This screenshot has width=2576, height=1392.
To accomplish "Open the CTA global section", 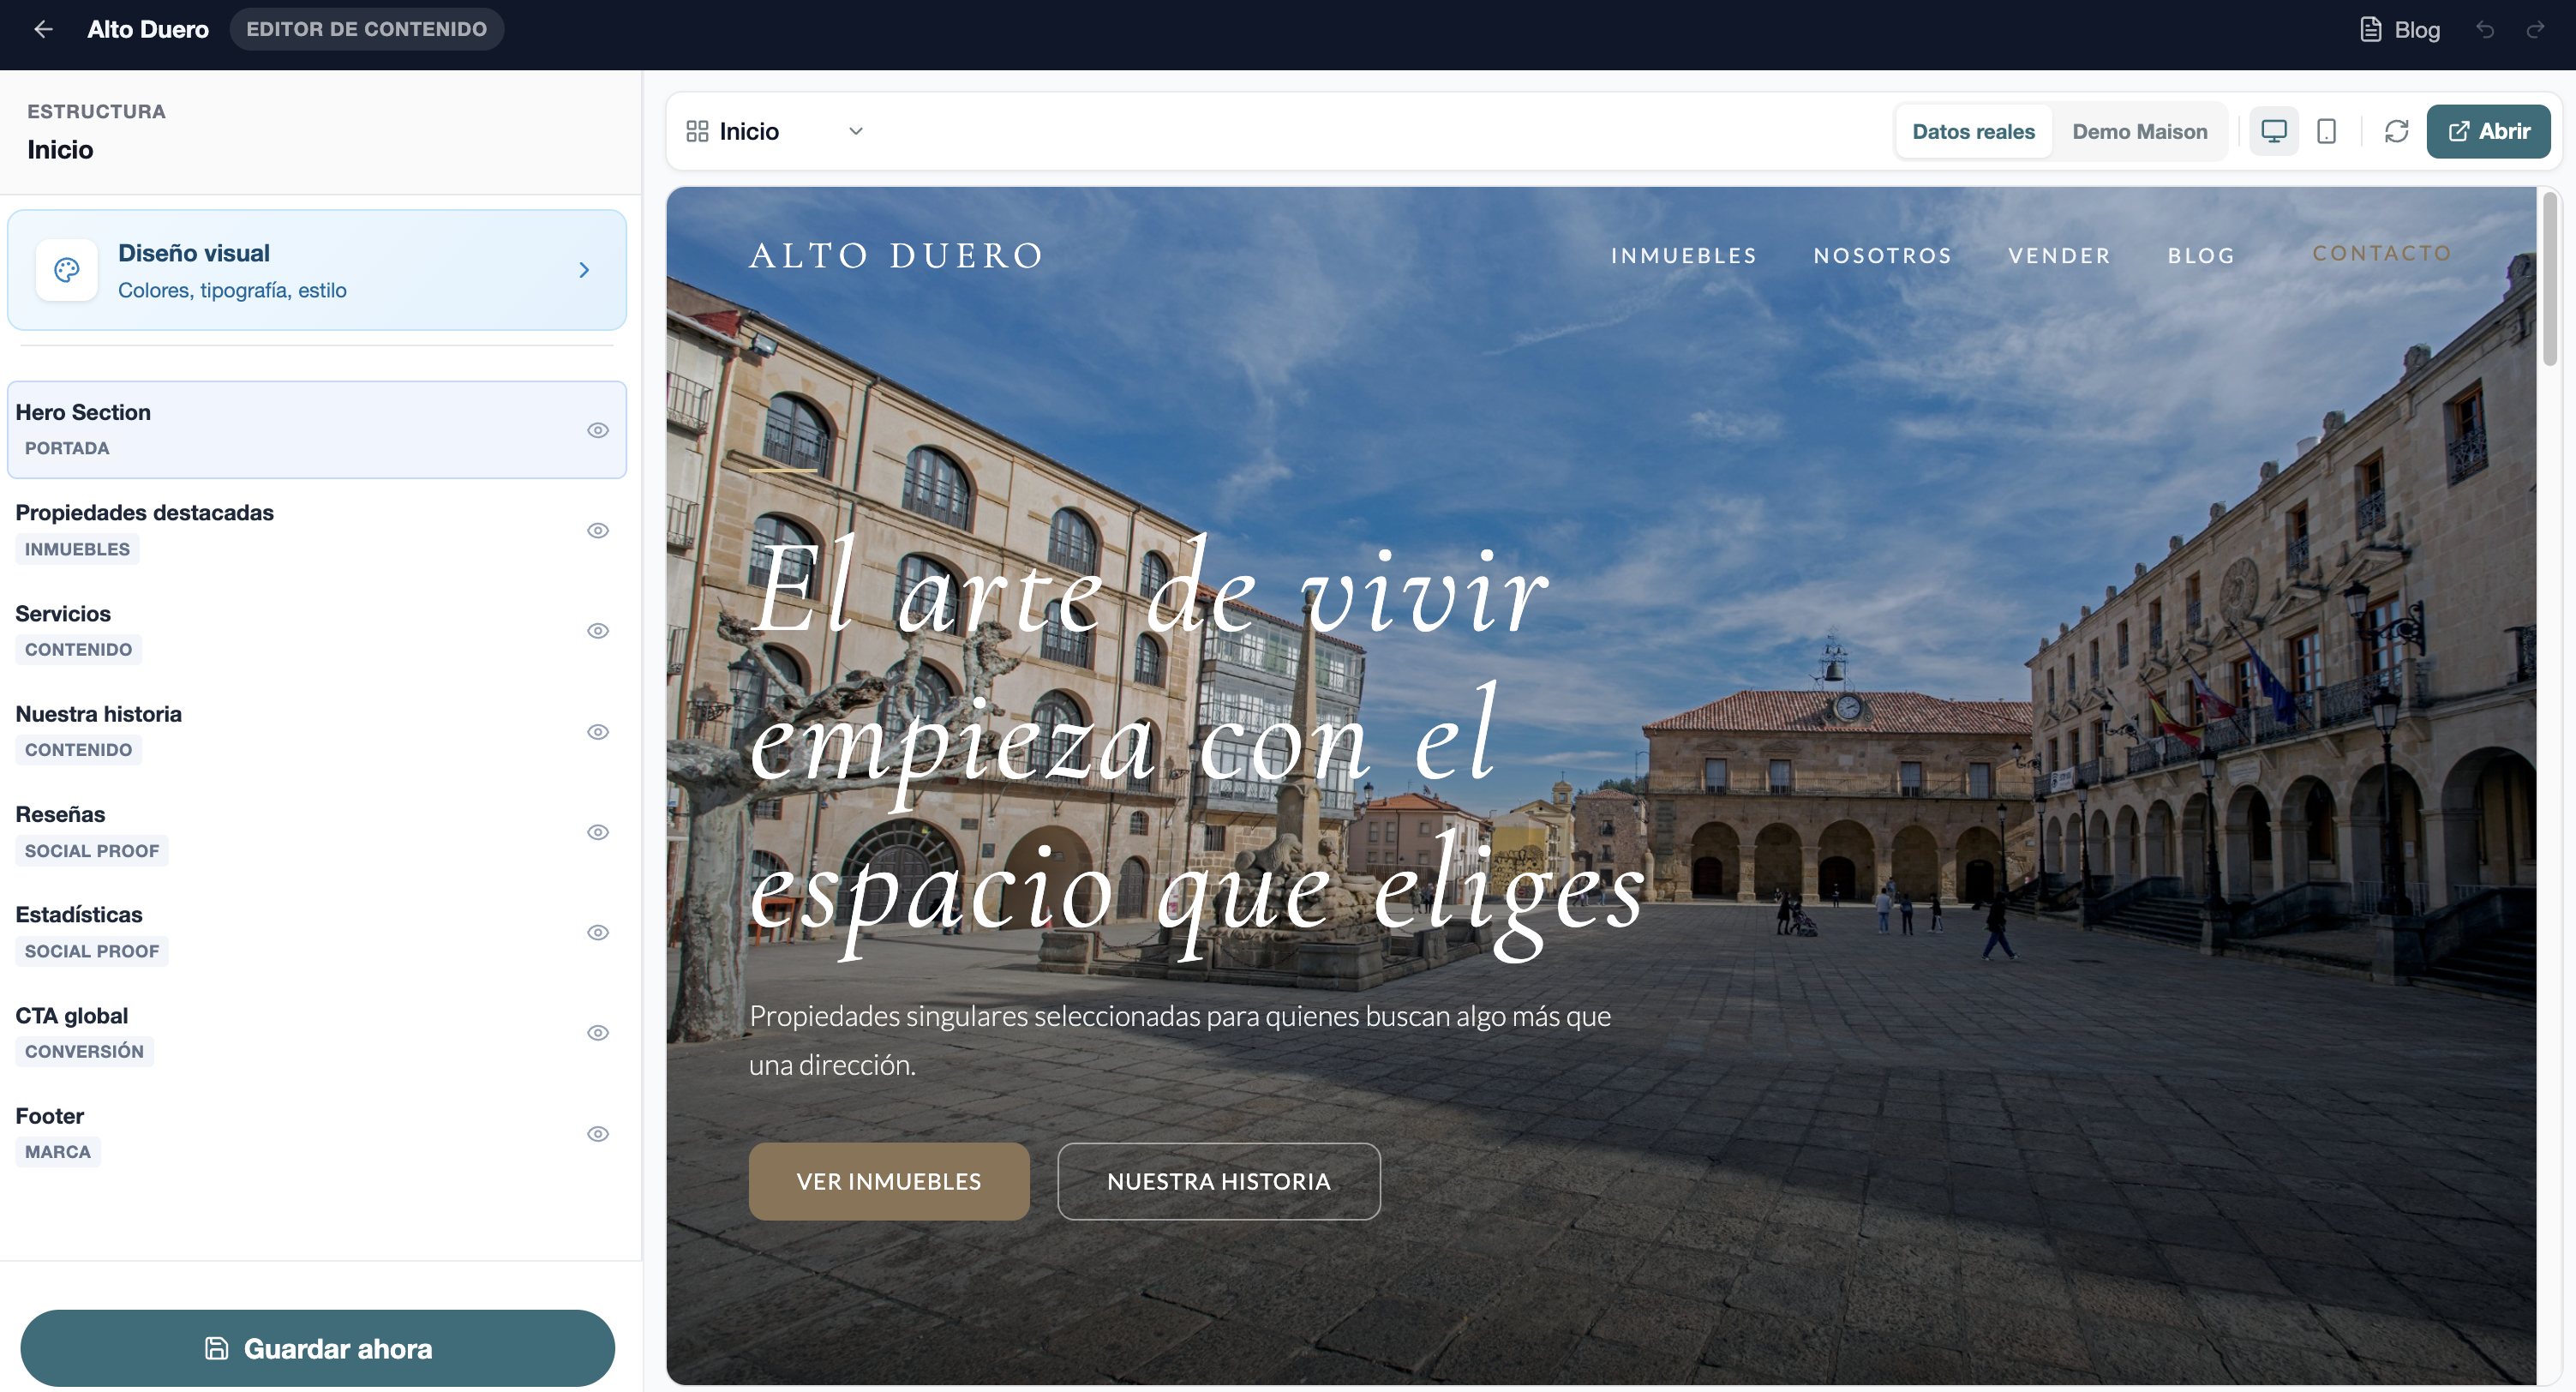I will [x=317, y=1033].
